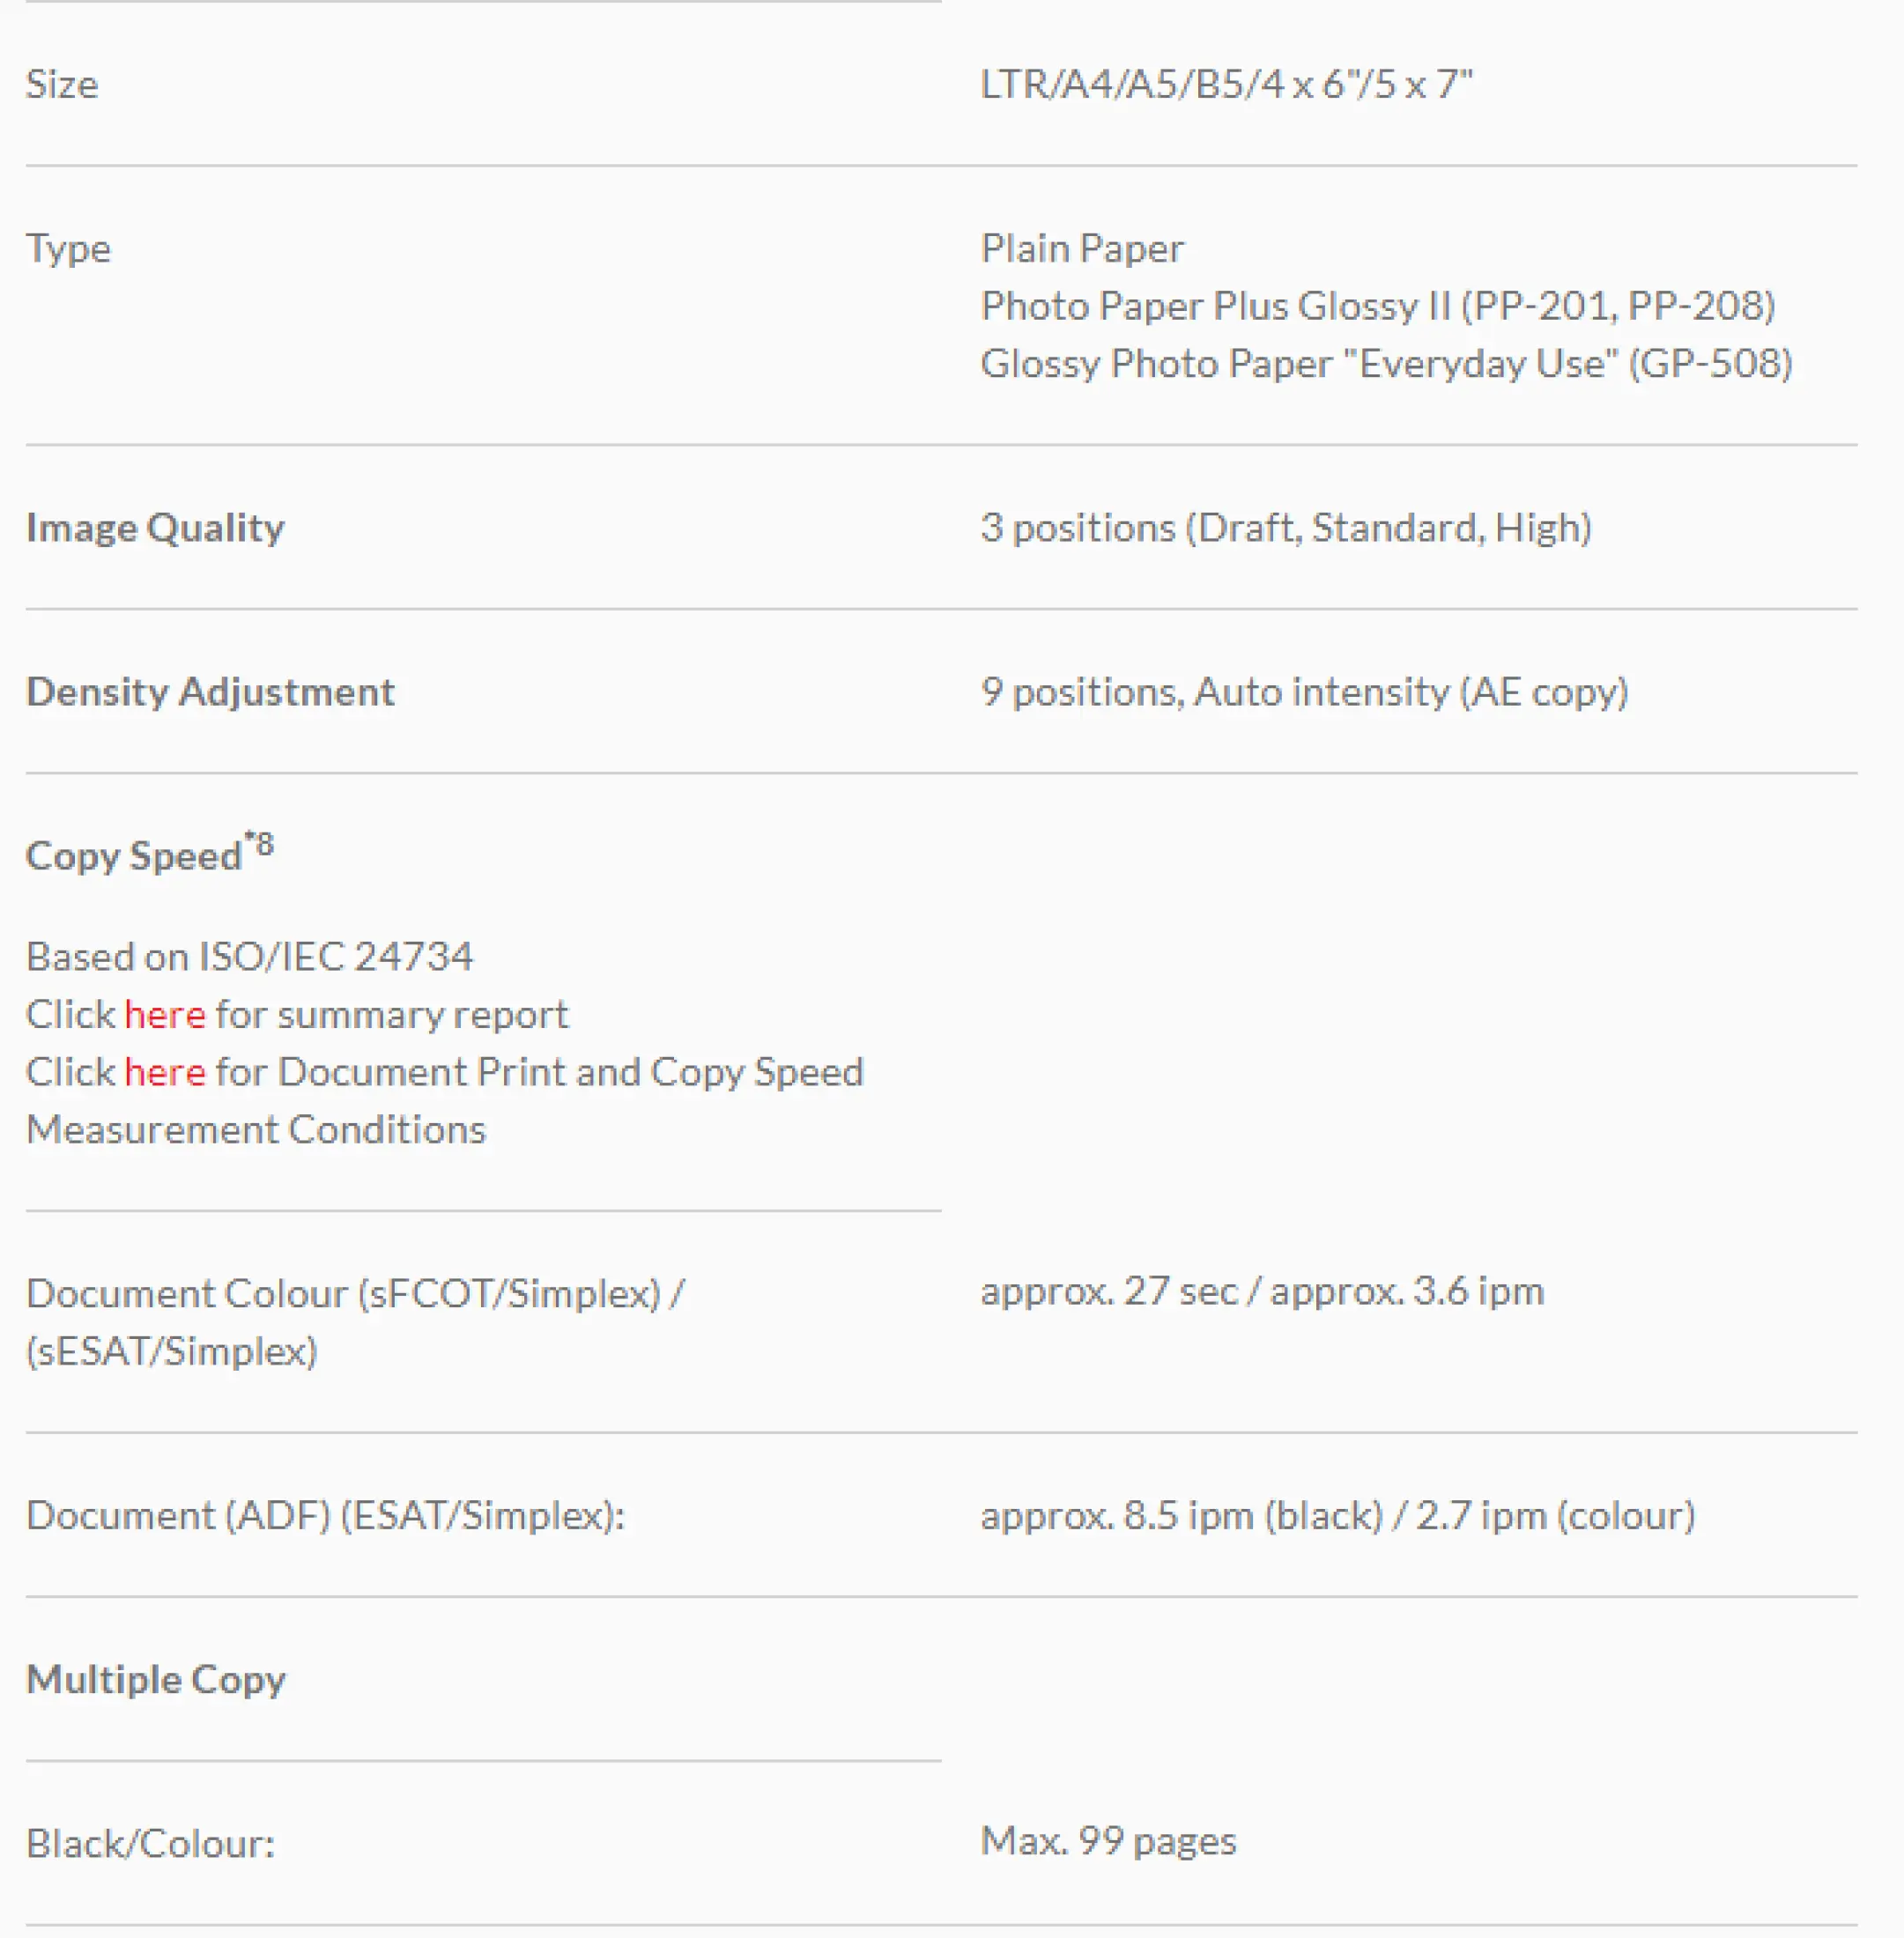Viewport: 1904px width, 1938px height.
Task: Click the Density Adjustment label
Action: tap(210, 692)
